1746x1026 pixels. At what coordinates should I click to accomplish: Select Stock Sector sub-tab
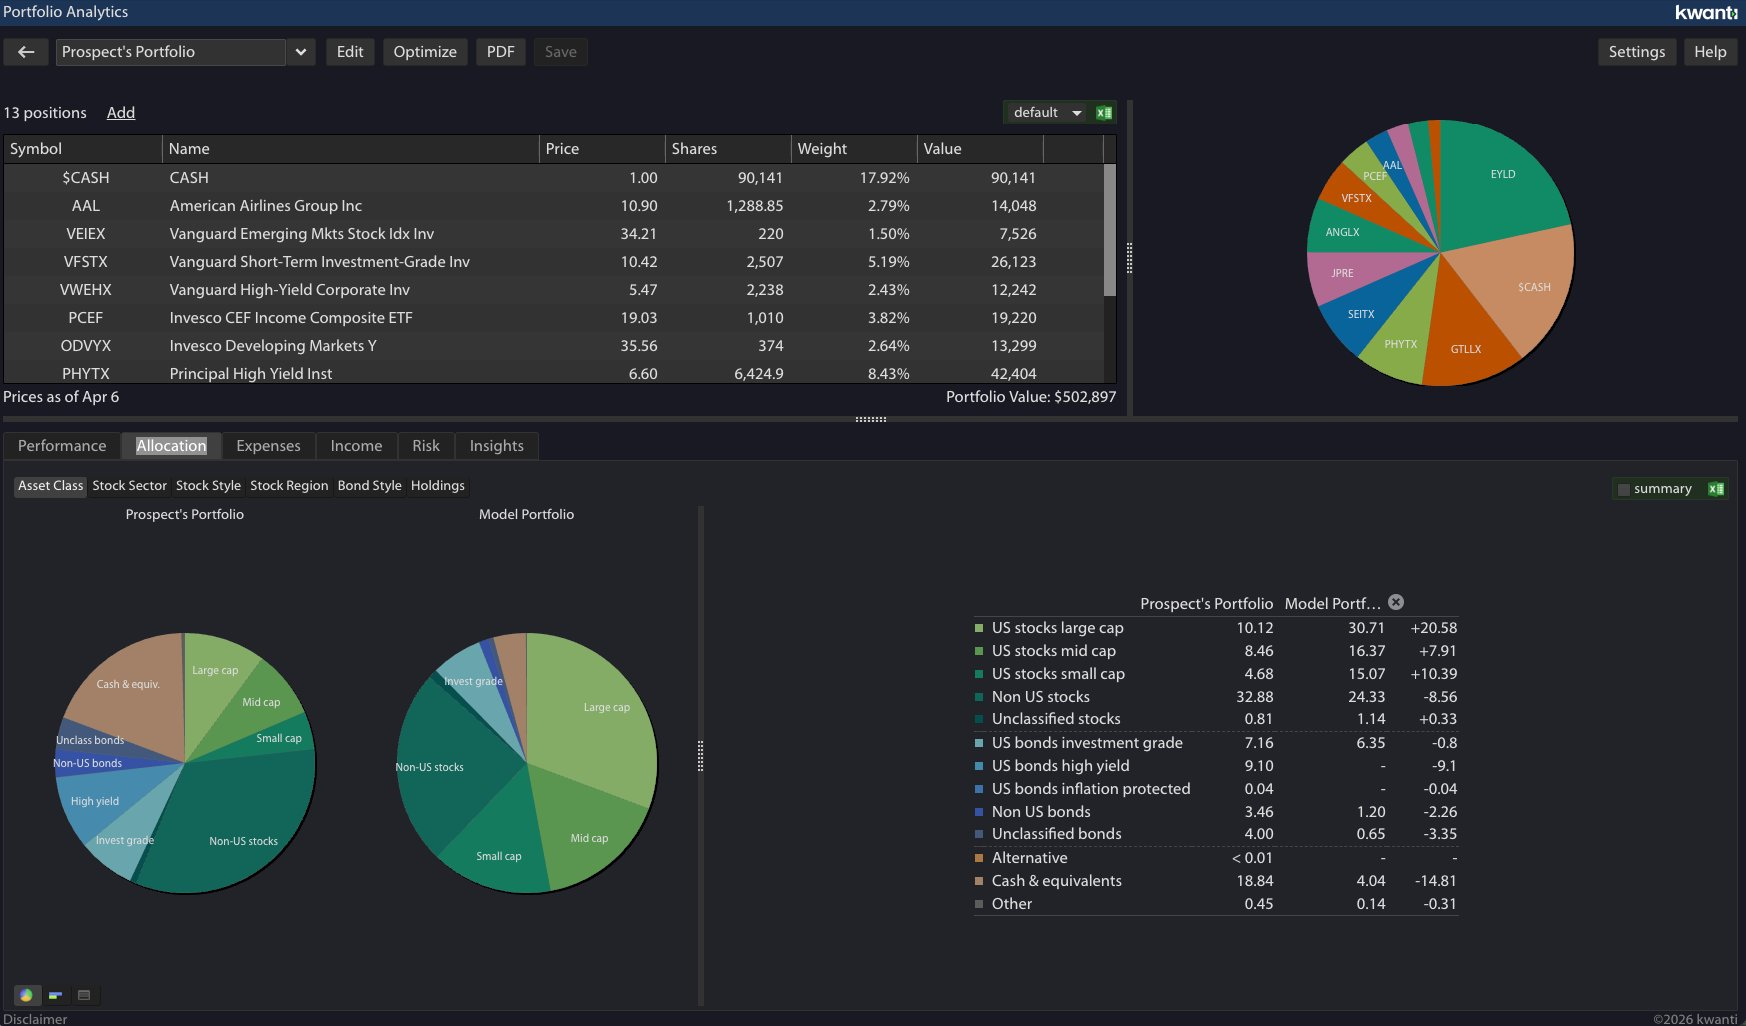click(x=130, y=486)
